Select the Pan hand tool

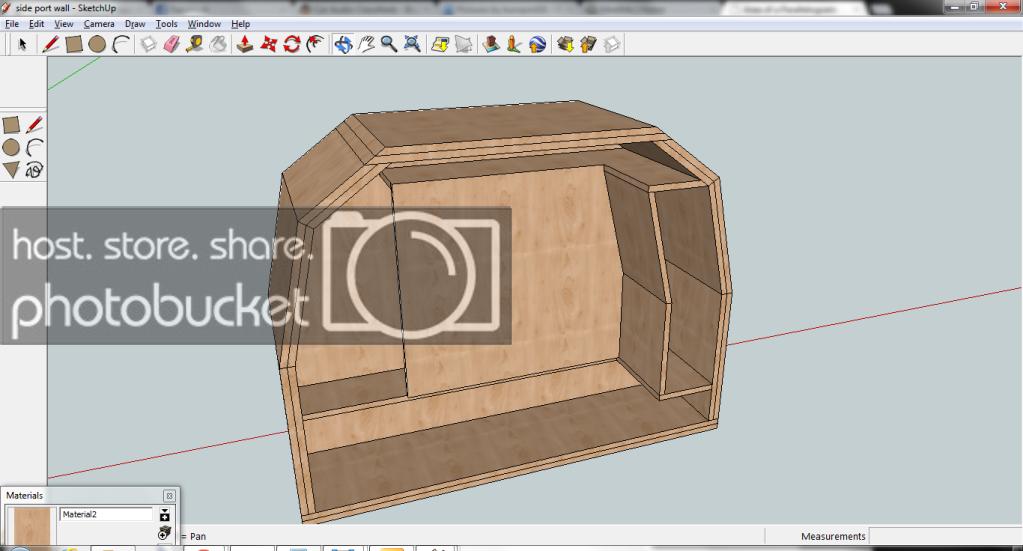pos(367,44)
